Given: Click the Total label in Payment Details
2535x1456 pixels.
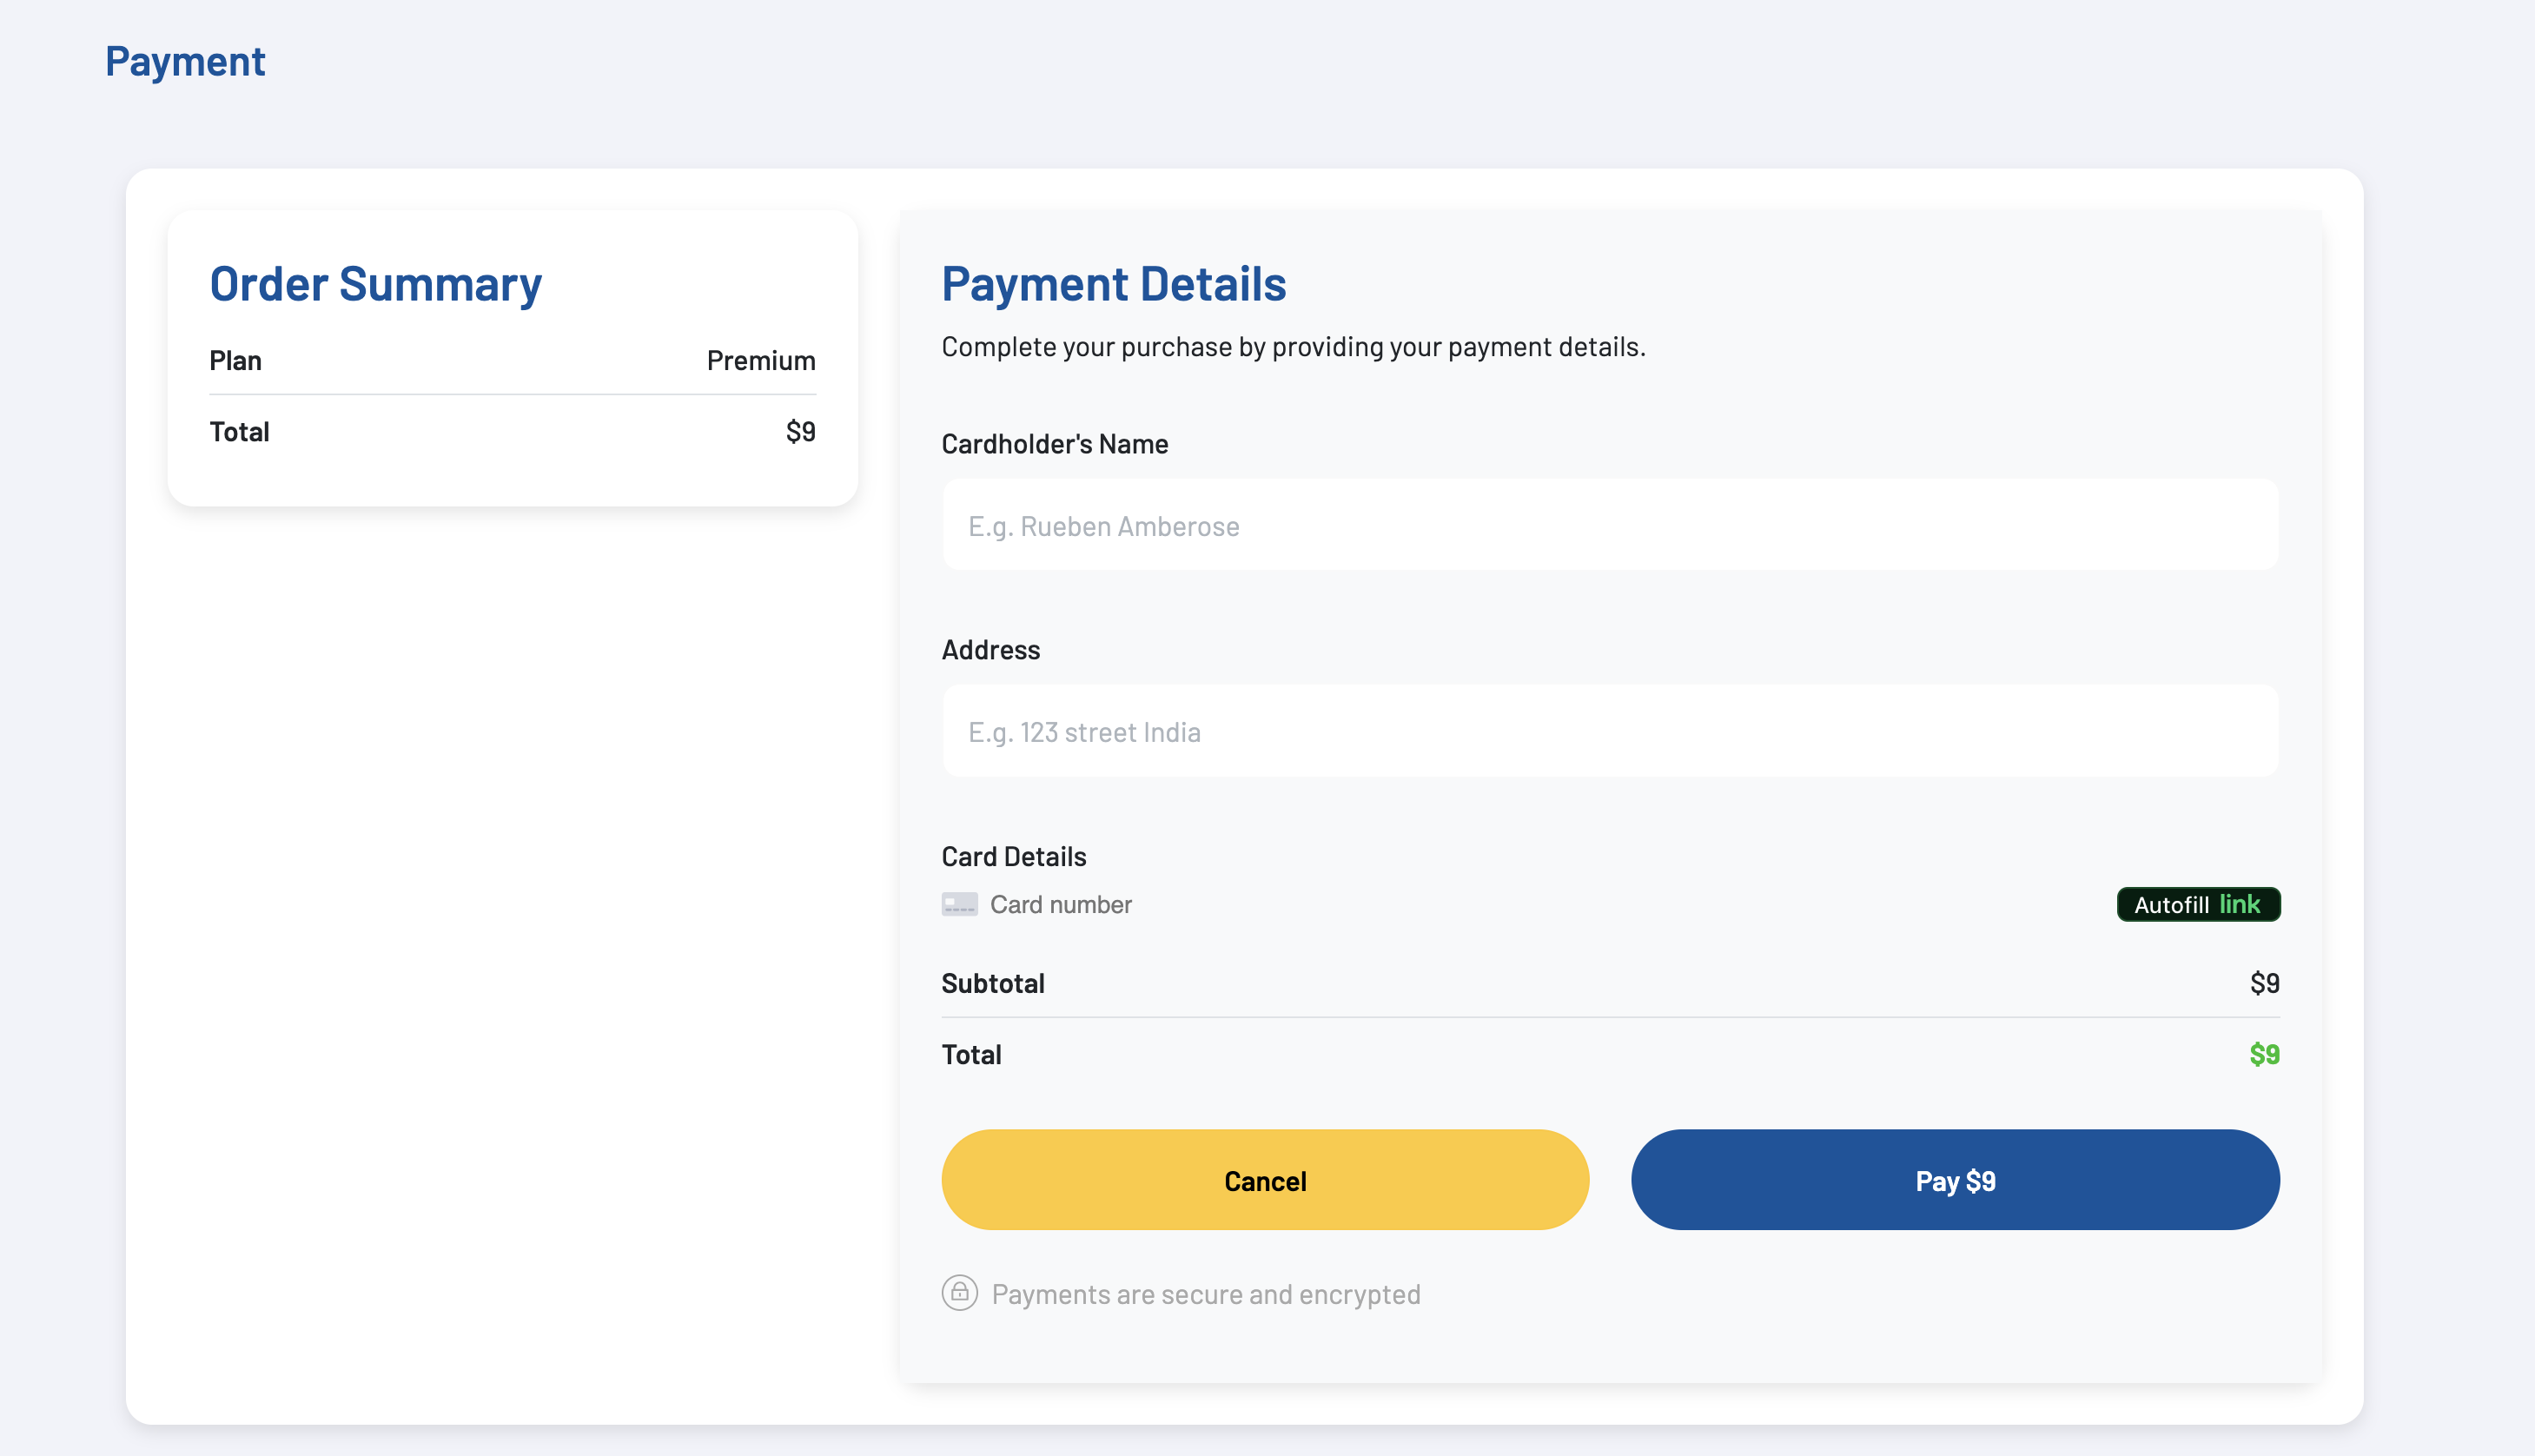Looking at the screenshot, I should 971,1054.
